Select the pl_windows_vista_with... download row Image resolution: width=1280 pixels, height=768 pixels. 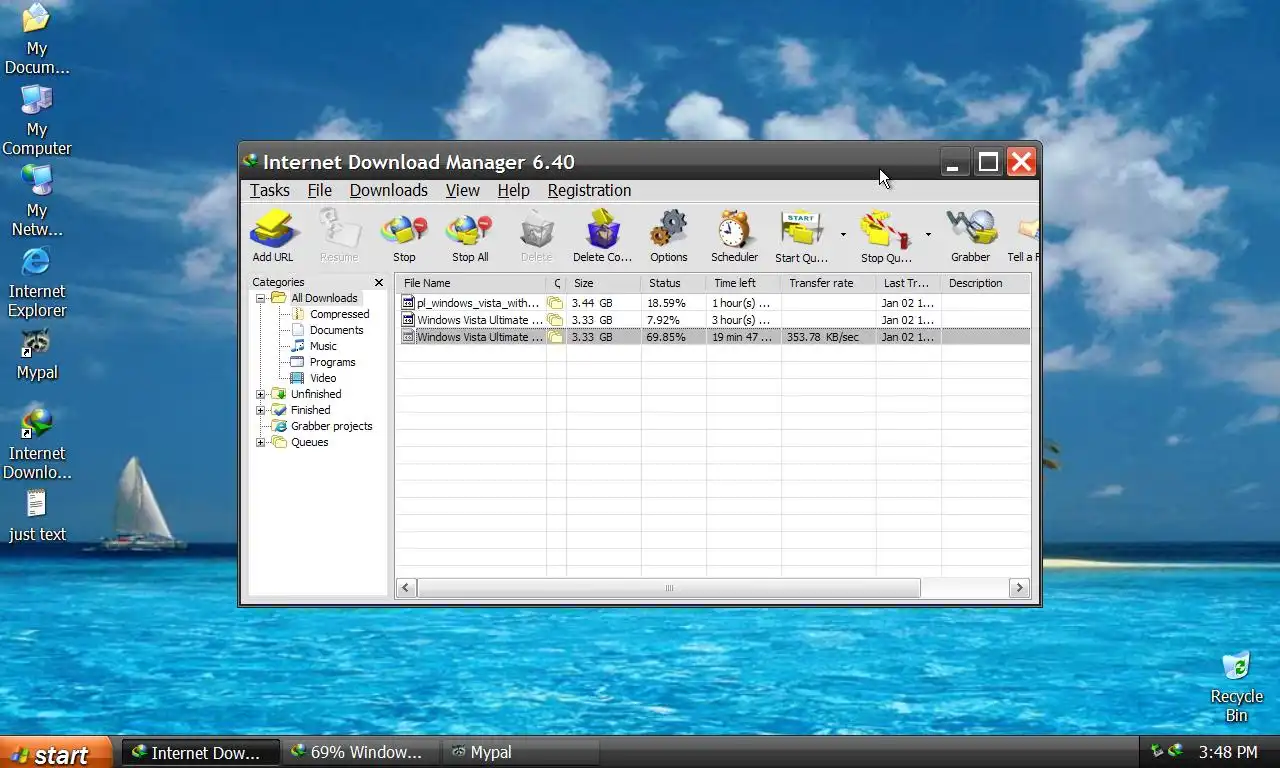pyautogui.click(x=713, y=303)
